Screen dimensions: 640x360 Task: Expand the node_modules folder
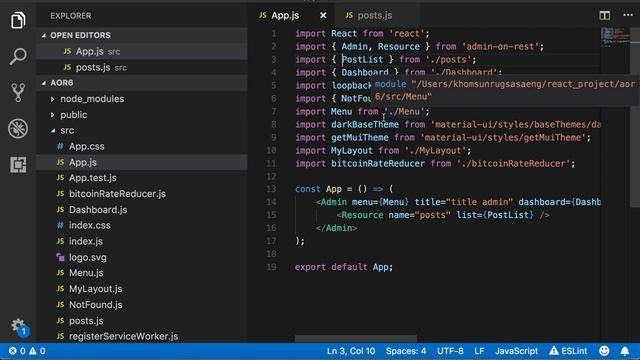tap(92, 99)
